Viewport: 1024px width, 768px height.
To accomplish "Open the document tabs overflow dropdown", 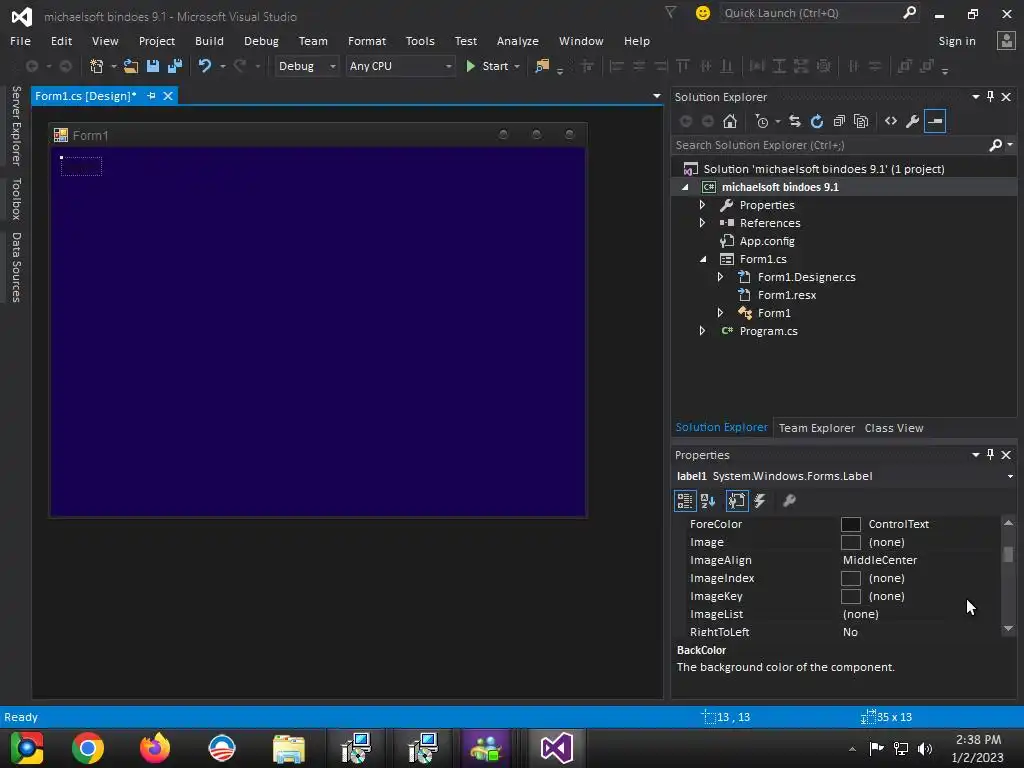I will point(656,96).
